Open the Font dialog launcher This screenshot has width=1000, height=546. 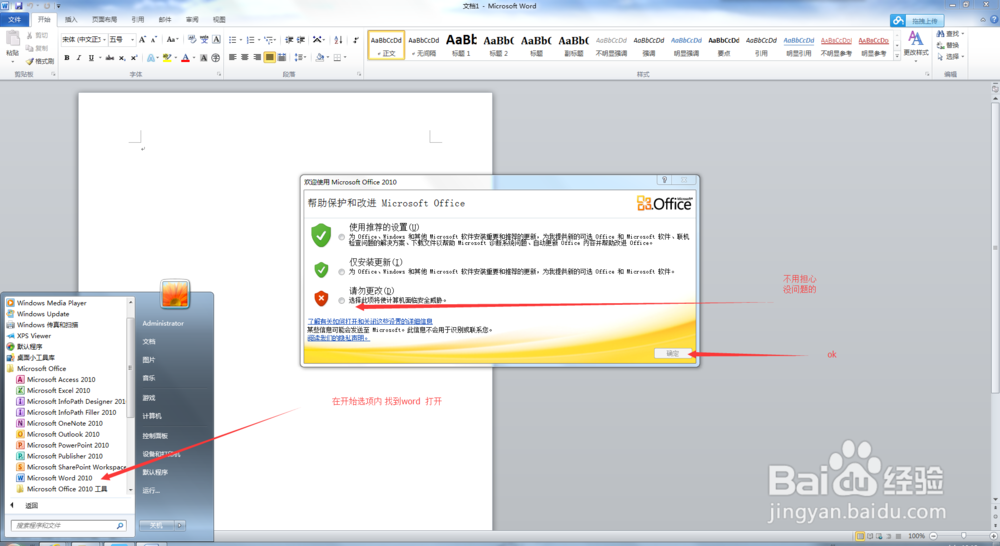point(219,75)
